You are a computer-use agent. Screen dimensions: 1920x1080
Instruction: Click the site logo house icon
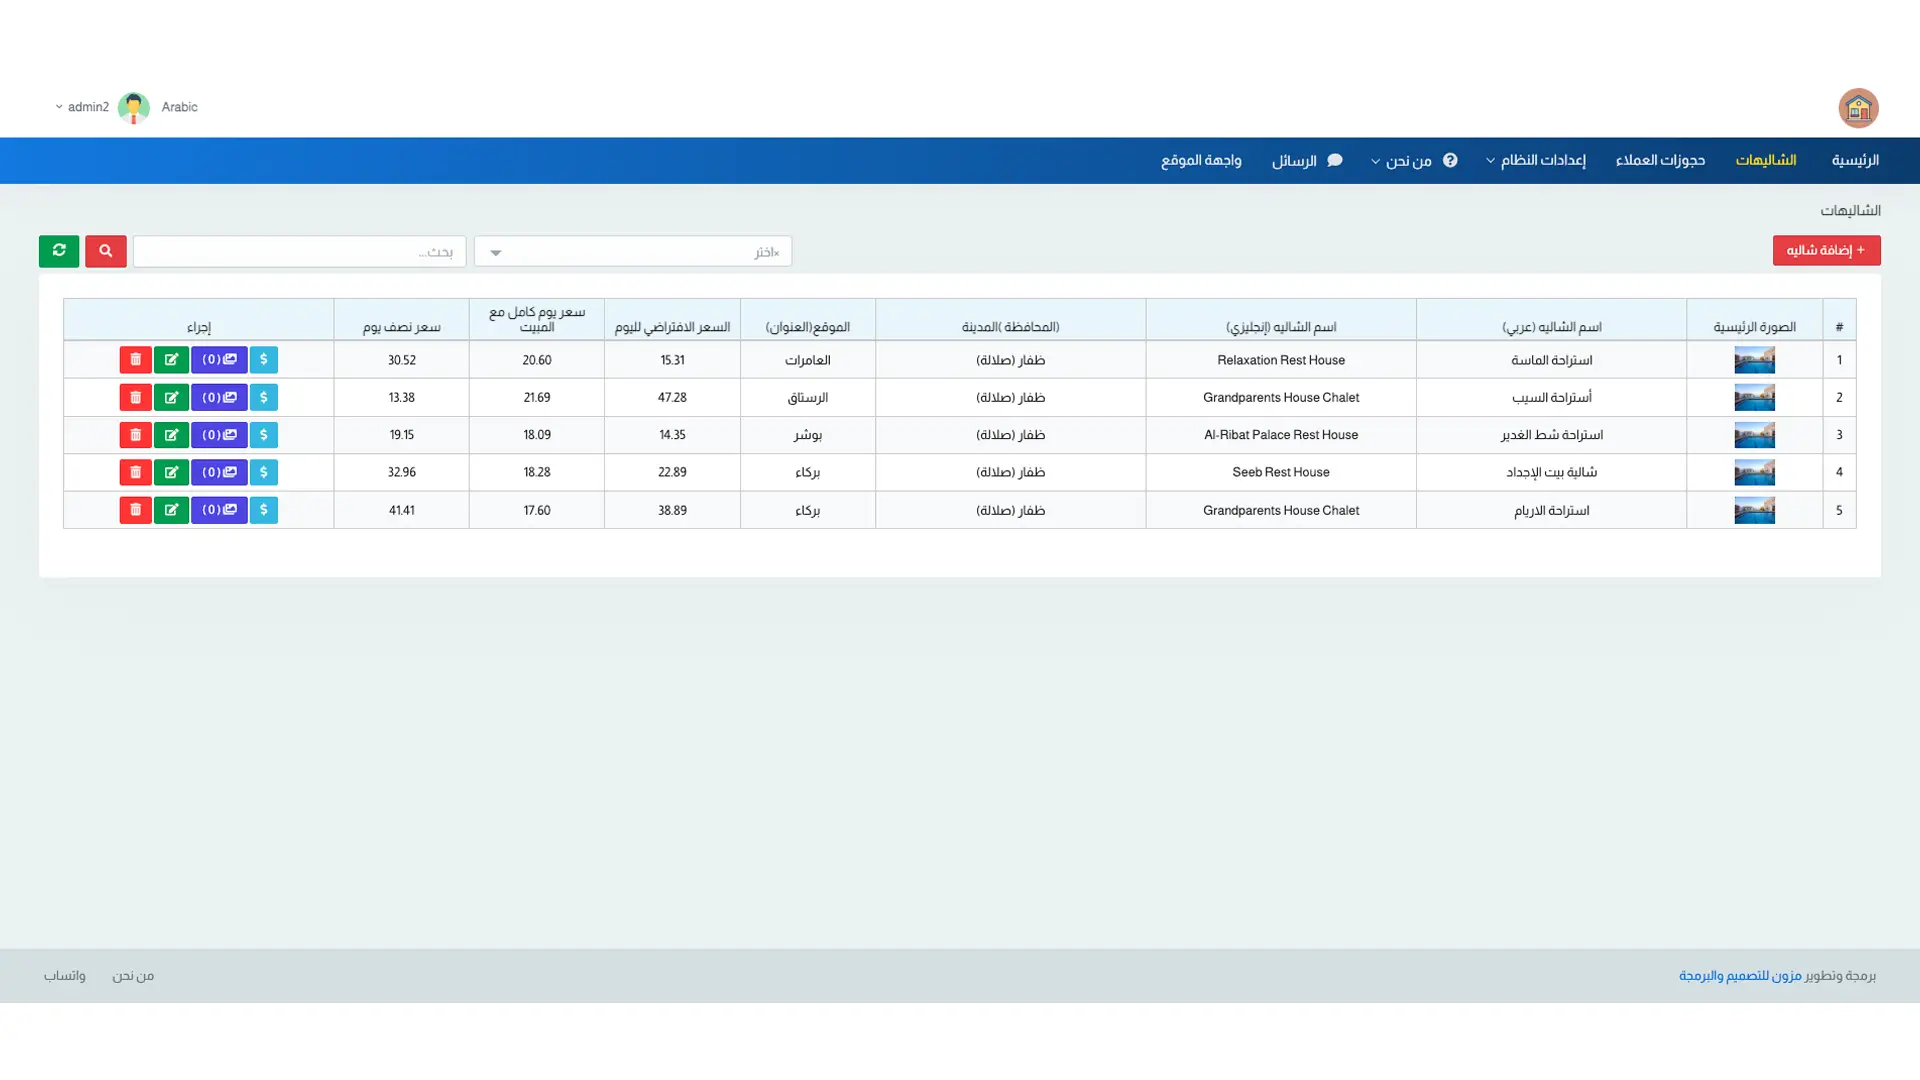click(1857, 108)
